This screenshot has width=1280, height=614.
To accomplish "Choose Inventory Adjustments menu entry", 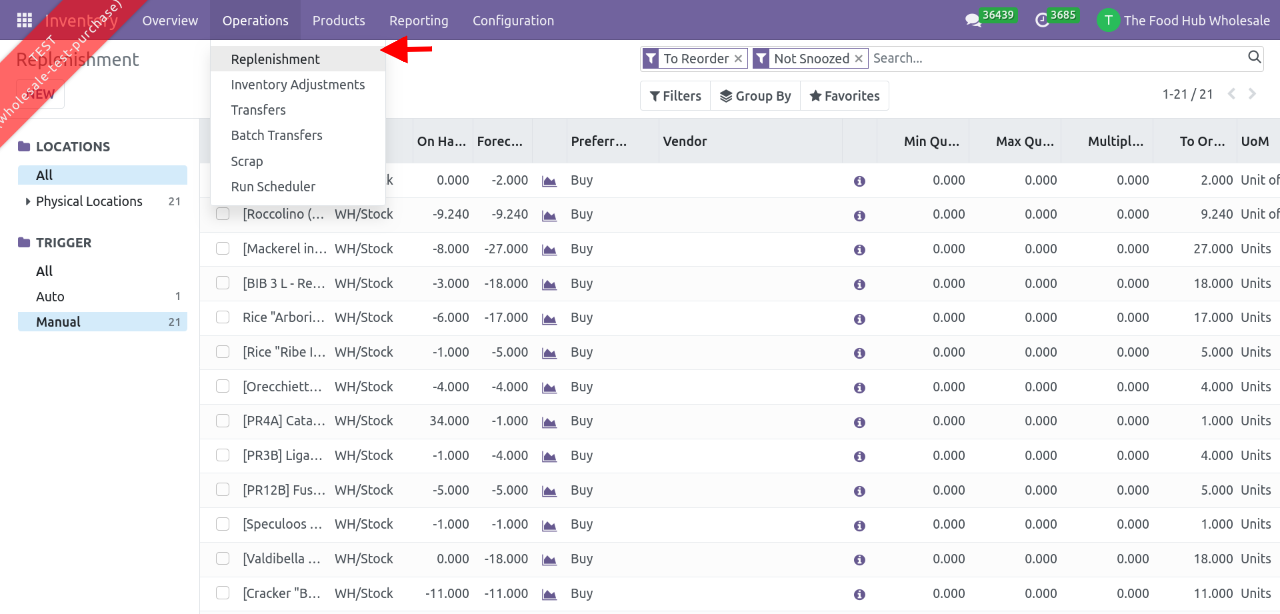I will (x=298, y=85).
